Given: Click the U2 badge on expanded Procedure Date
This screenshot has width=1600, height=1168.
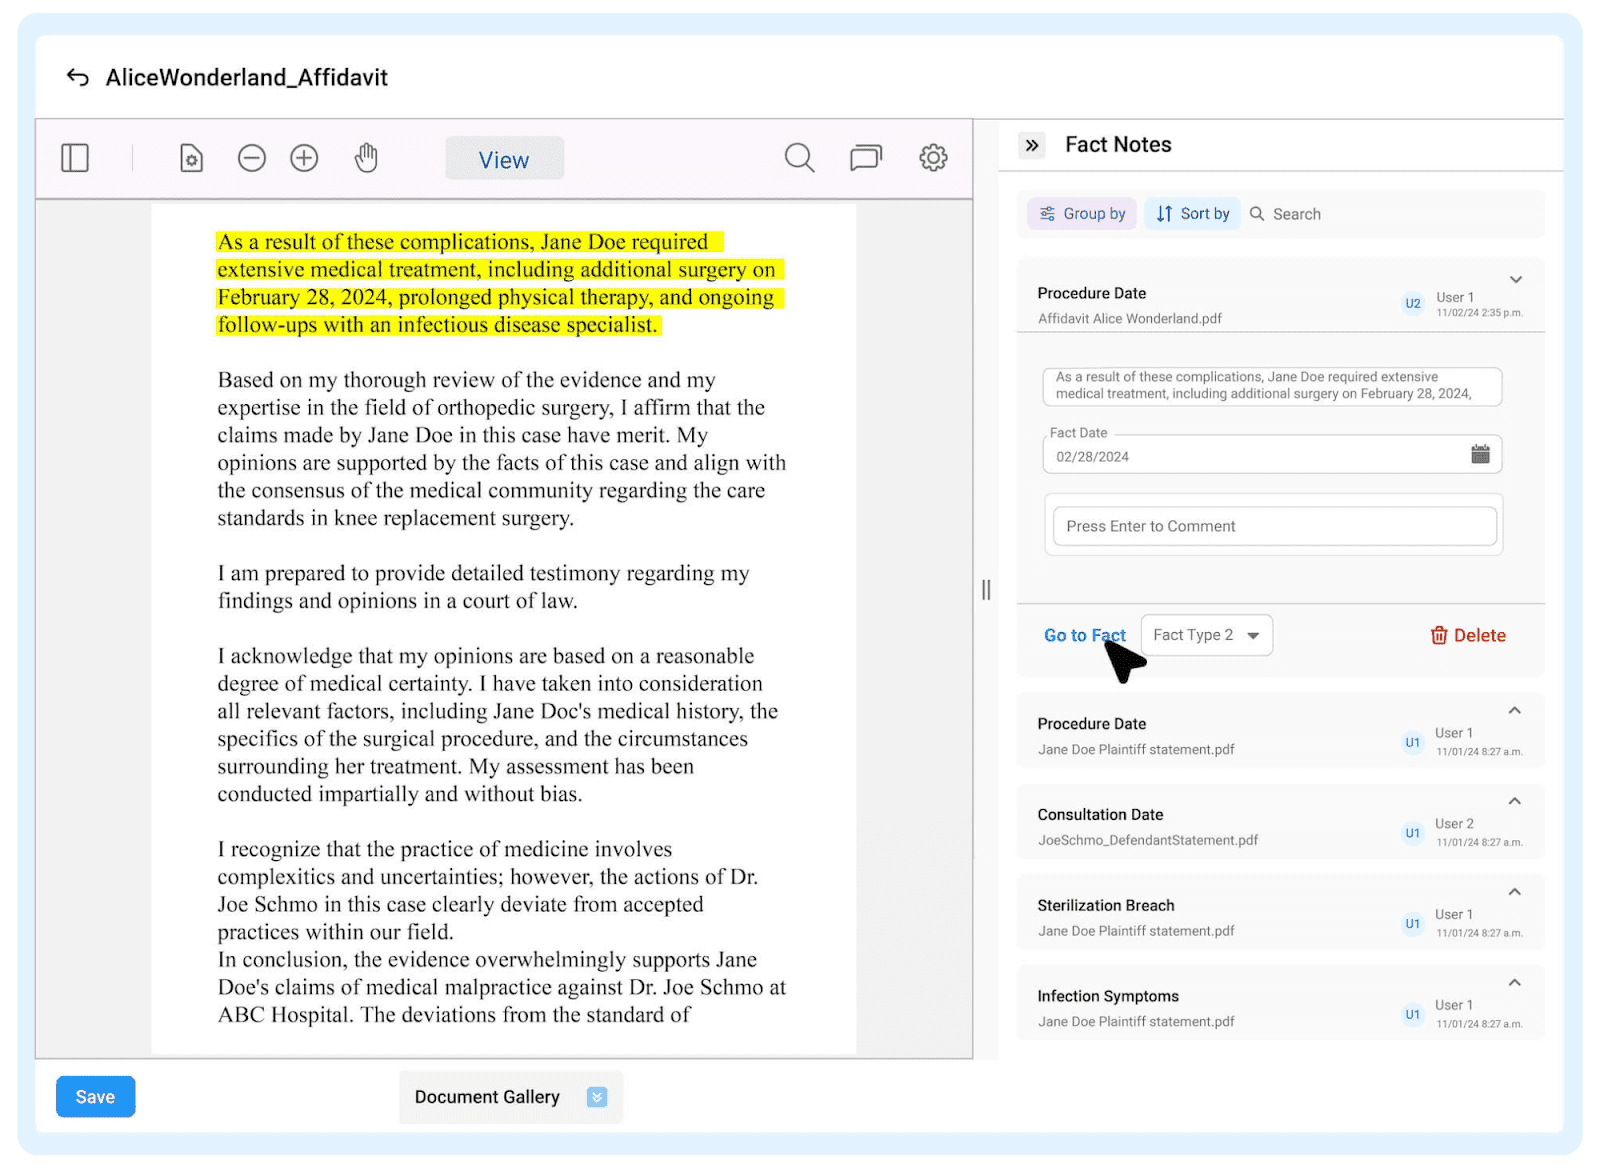Looking at the screenshot, I should (x=1413, y=303).
